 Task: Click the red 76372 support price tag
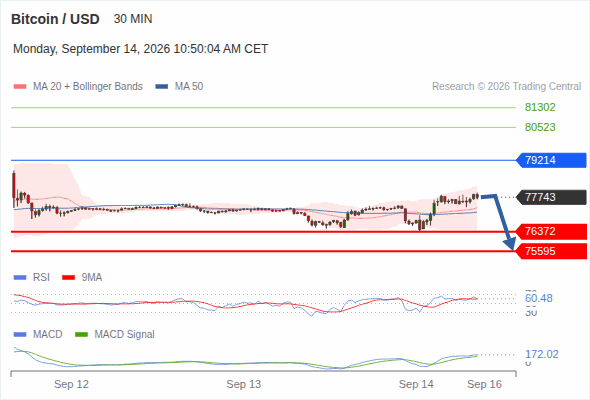[x=552, y=231]
